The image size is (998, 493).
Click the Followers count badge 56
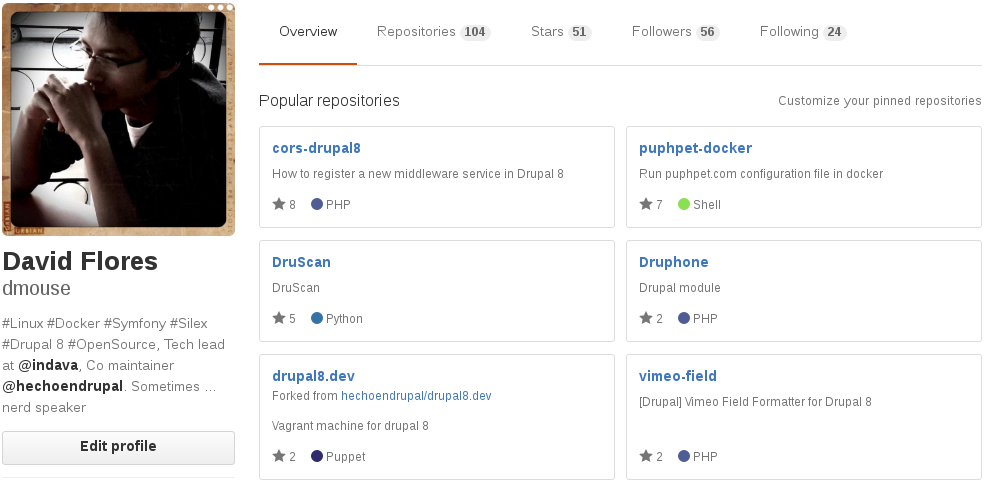pyautogui.click(x=708, y=32)
